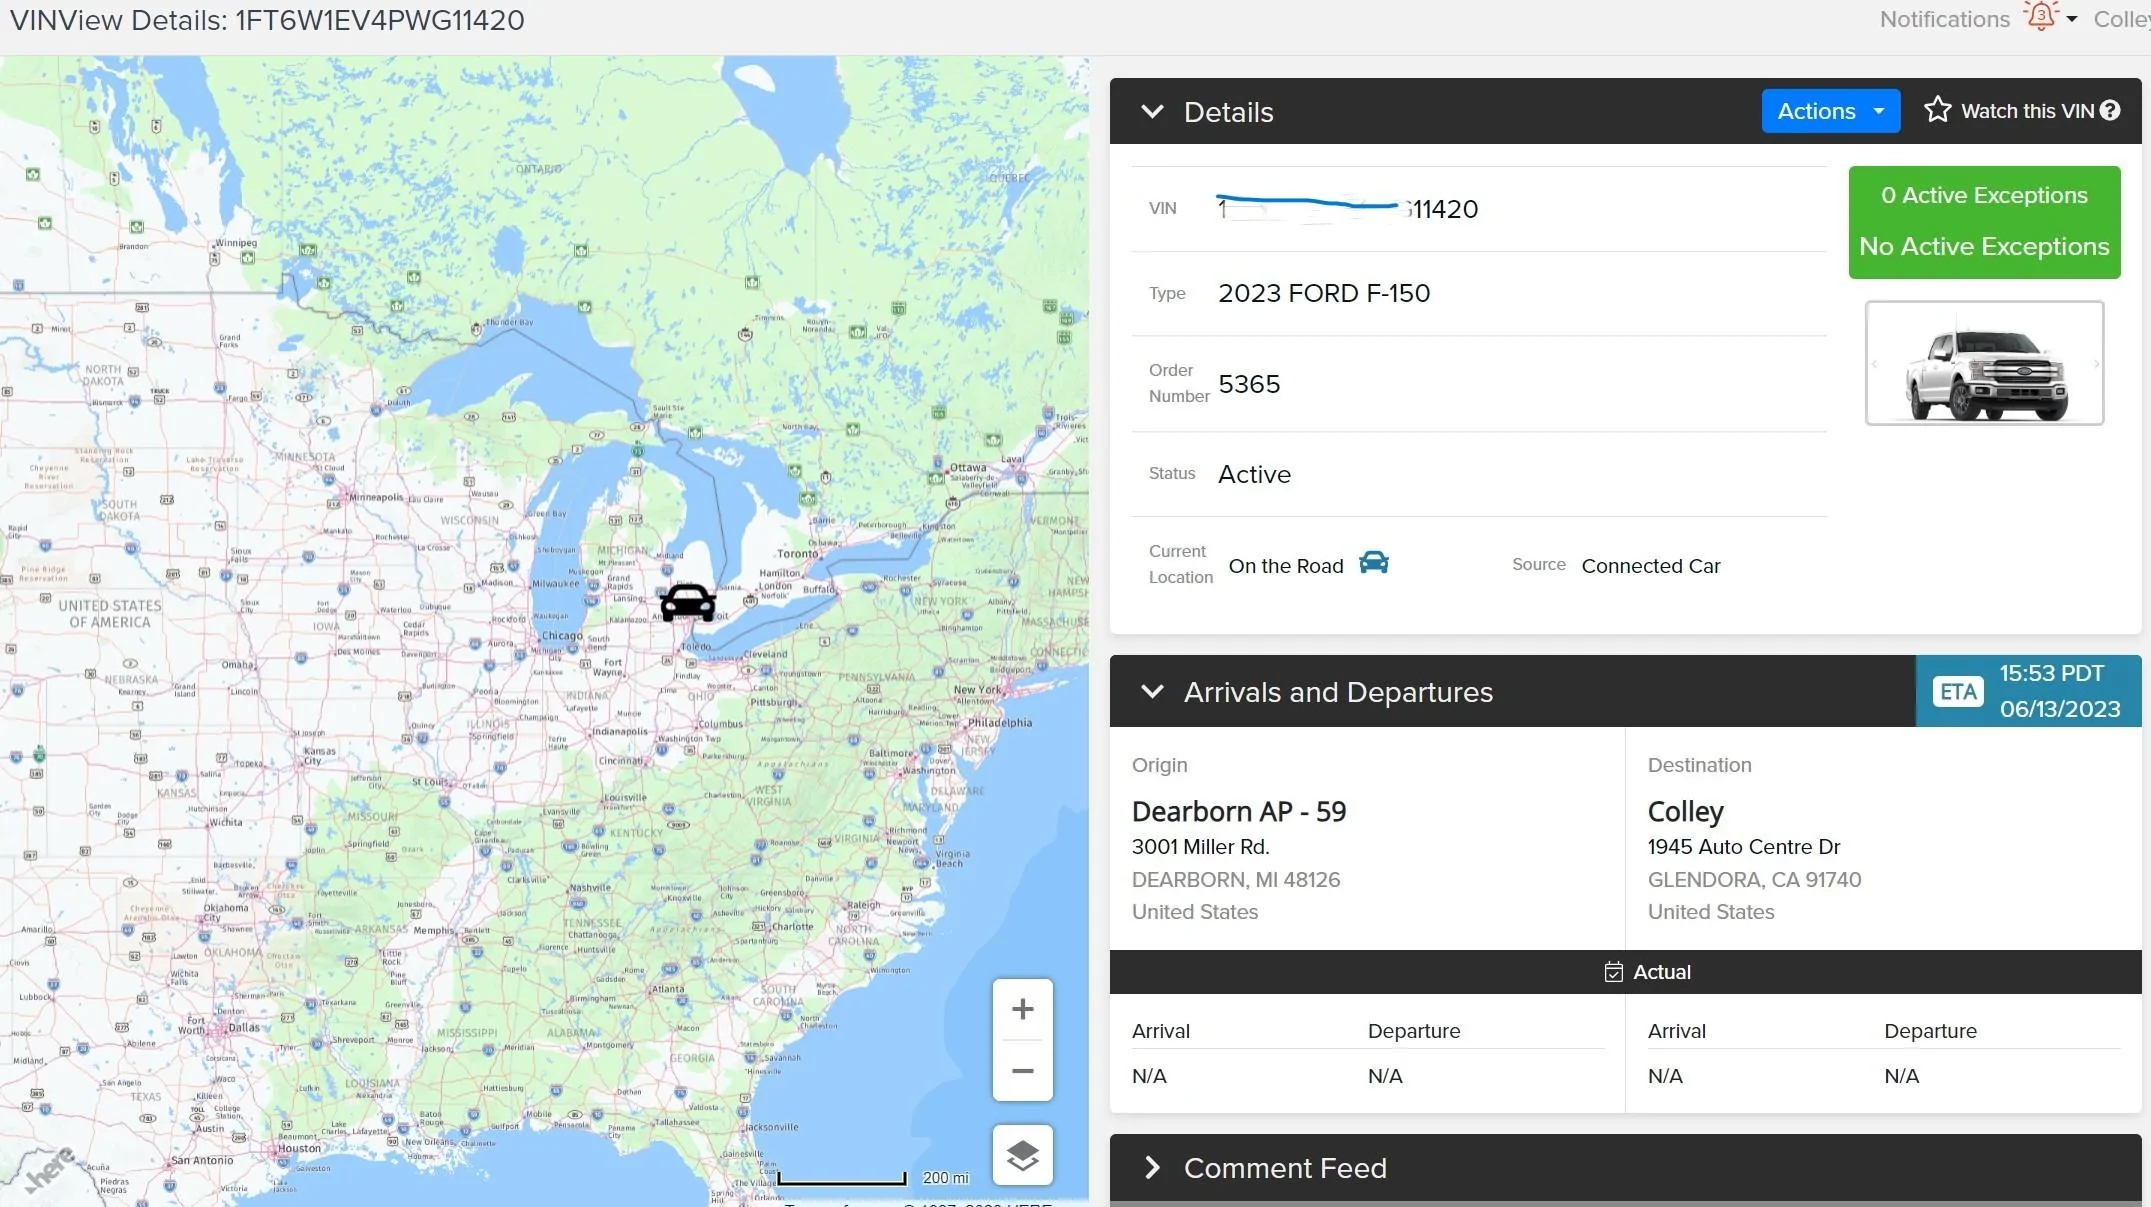Open the dropdown caret next to notifications bell
This screenshot has width=2151, height=1207.
[2072, 19]
